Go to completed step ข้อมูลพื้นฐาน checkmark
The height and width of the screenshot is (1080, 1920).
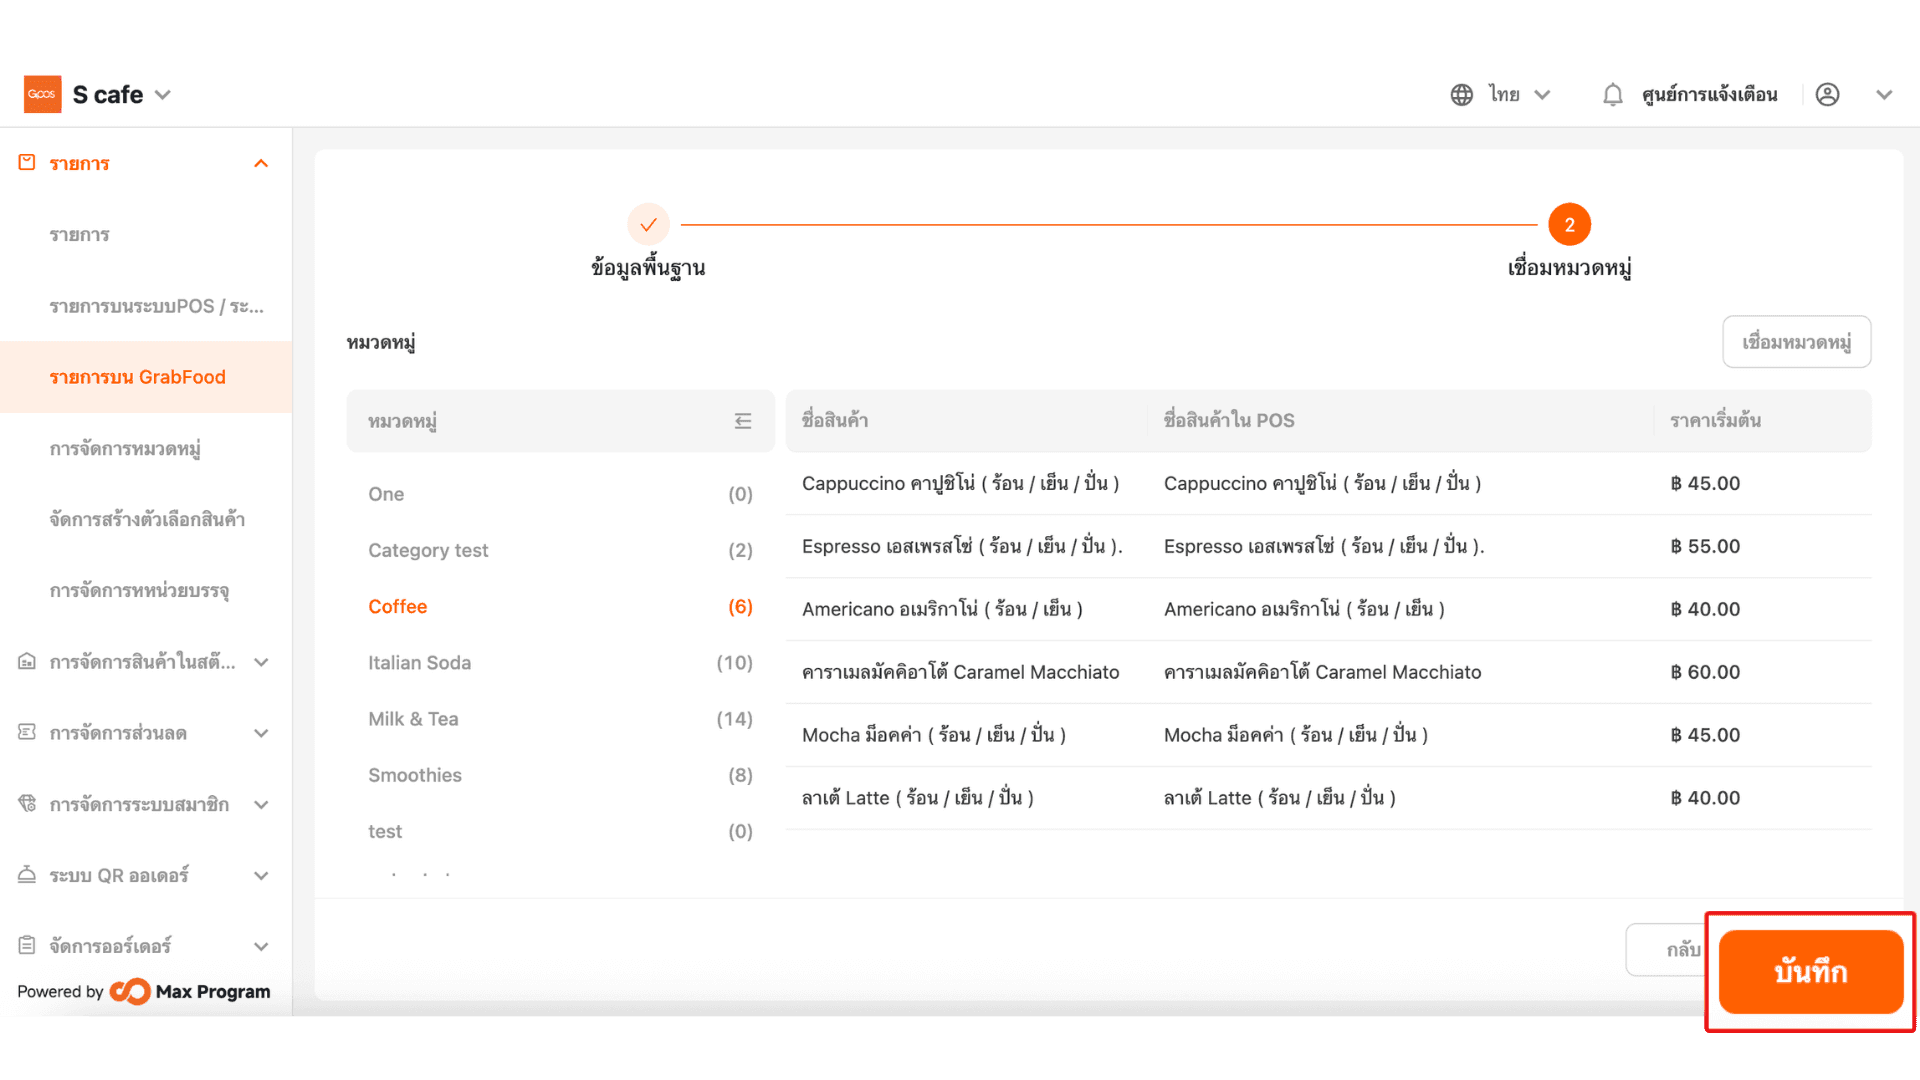[x=648, y=225]
